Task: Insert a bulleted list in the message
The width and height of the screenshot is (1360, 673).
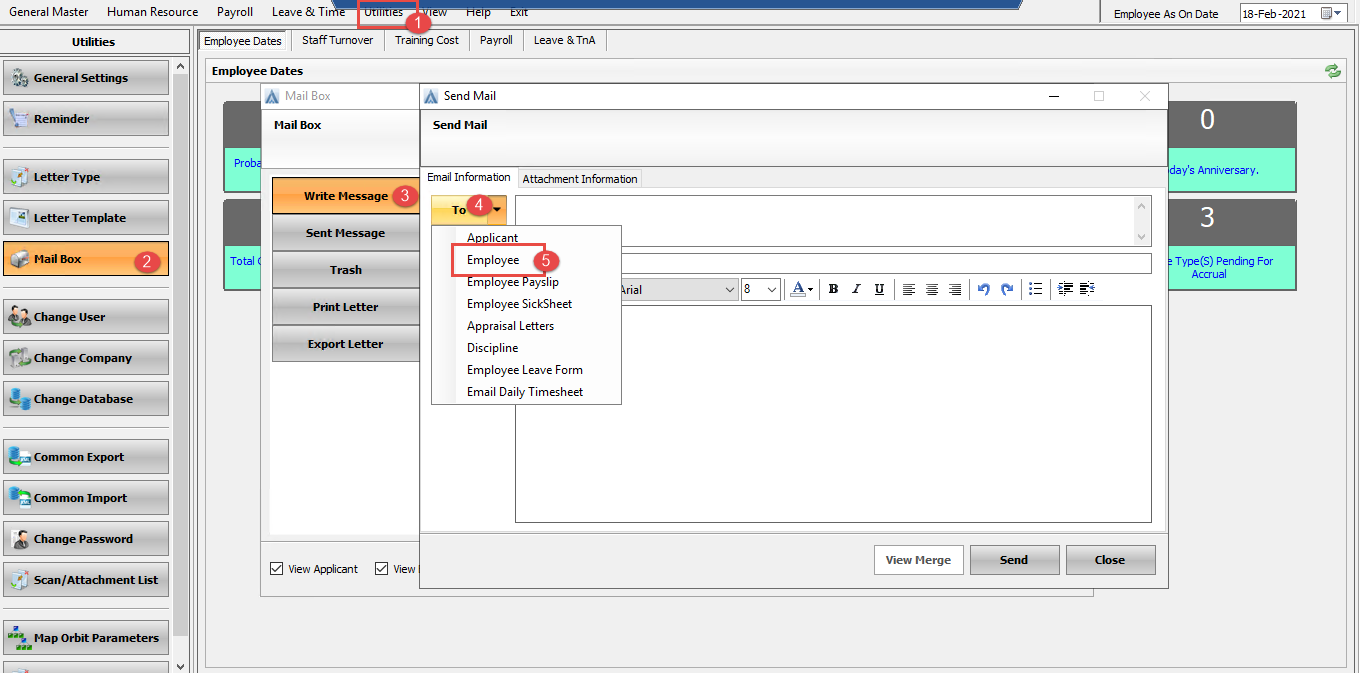Action: coord(1035,289)
